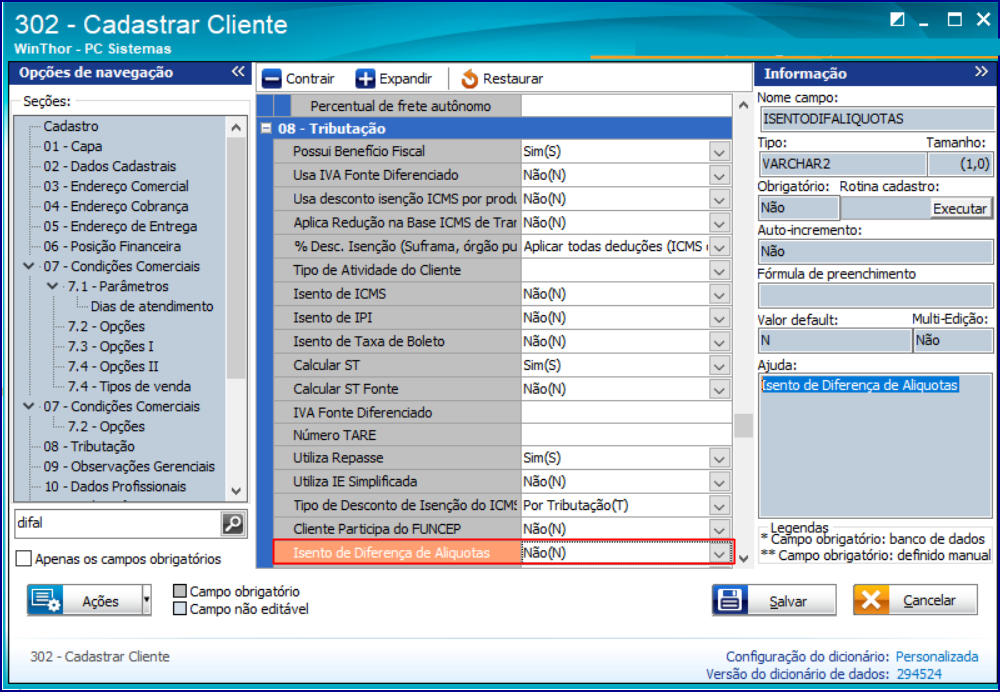Click the property grid scroll up arrow

click(x=743, y=105)
